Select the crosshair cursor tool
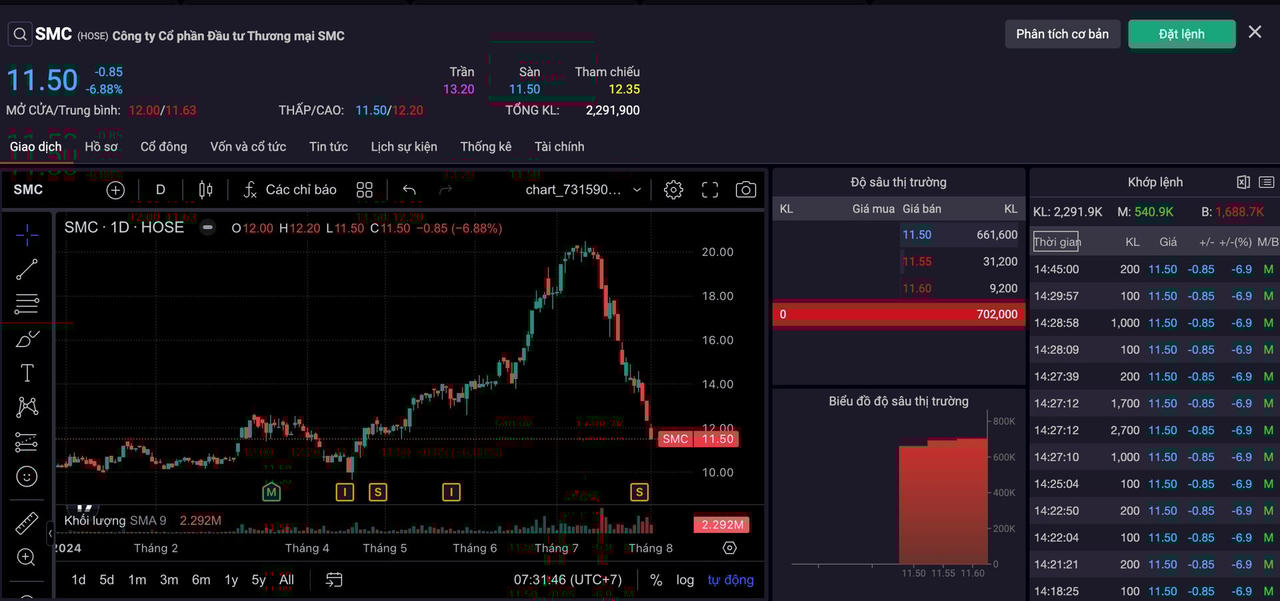Image resolution: width=1280 pixels, height=601 pixels. pos(27,235)
